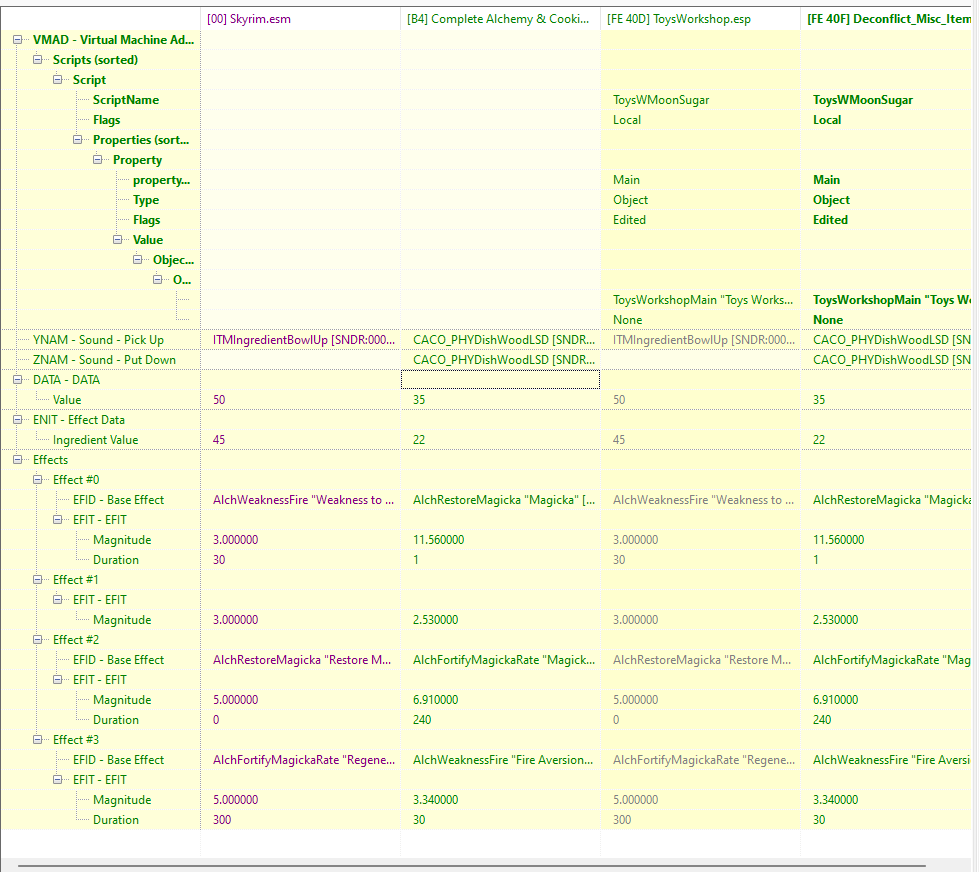Collapse the Property node
The width and height of the screenshot is (979, 872).
pyautogui.click(x=97, y=160)
